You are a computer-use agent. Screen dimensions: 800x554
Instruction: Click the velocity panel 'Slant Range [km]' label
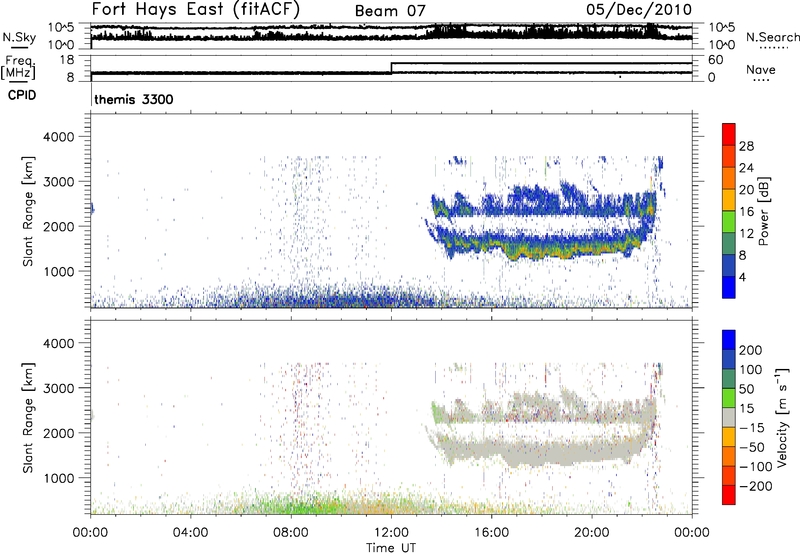click(28, 418)
